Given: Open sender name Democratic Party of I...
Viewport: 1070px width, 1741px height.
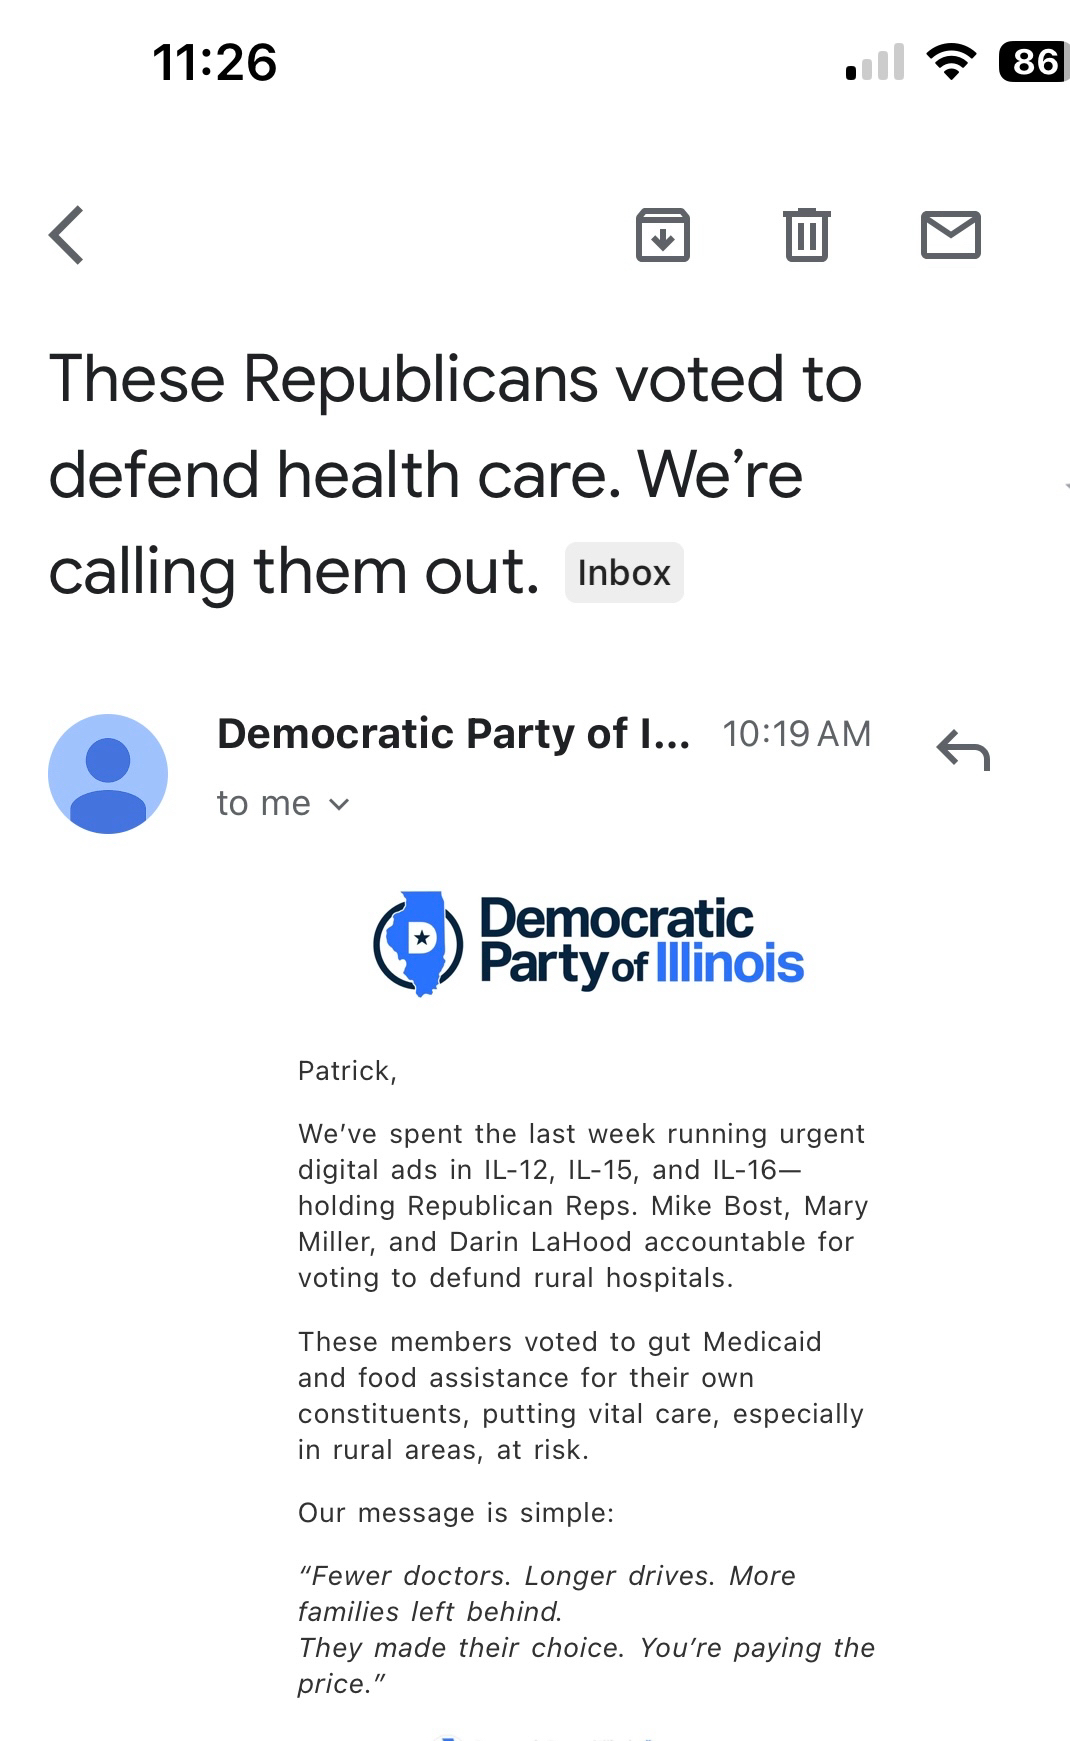Looking at the screenshot, I should (453, 734).
